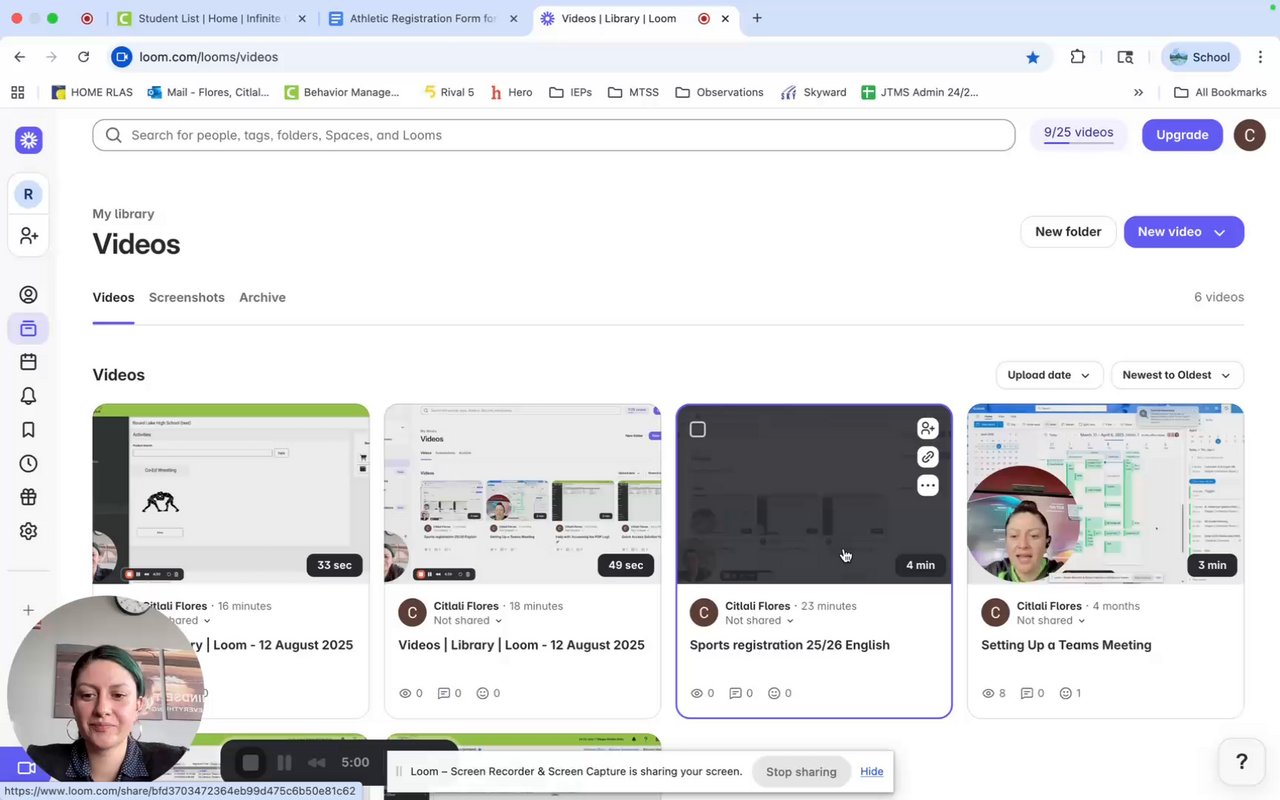Open the New video dropdown
Screen dimensions: 1280x800
[x=1183, y=232]
